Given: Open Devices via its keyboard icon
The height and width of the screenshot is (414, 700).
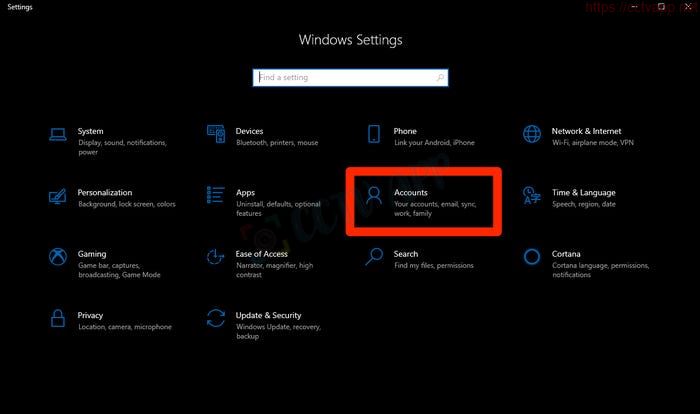Looking at the screenshot, I should 215,134.
